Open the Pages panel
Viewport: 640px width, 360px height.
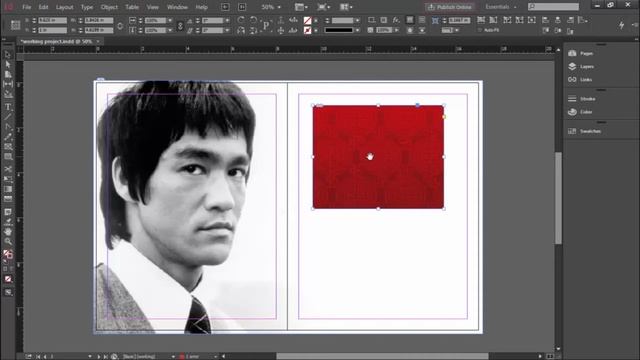pyautogui.click(x=581, y=53)
